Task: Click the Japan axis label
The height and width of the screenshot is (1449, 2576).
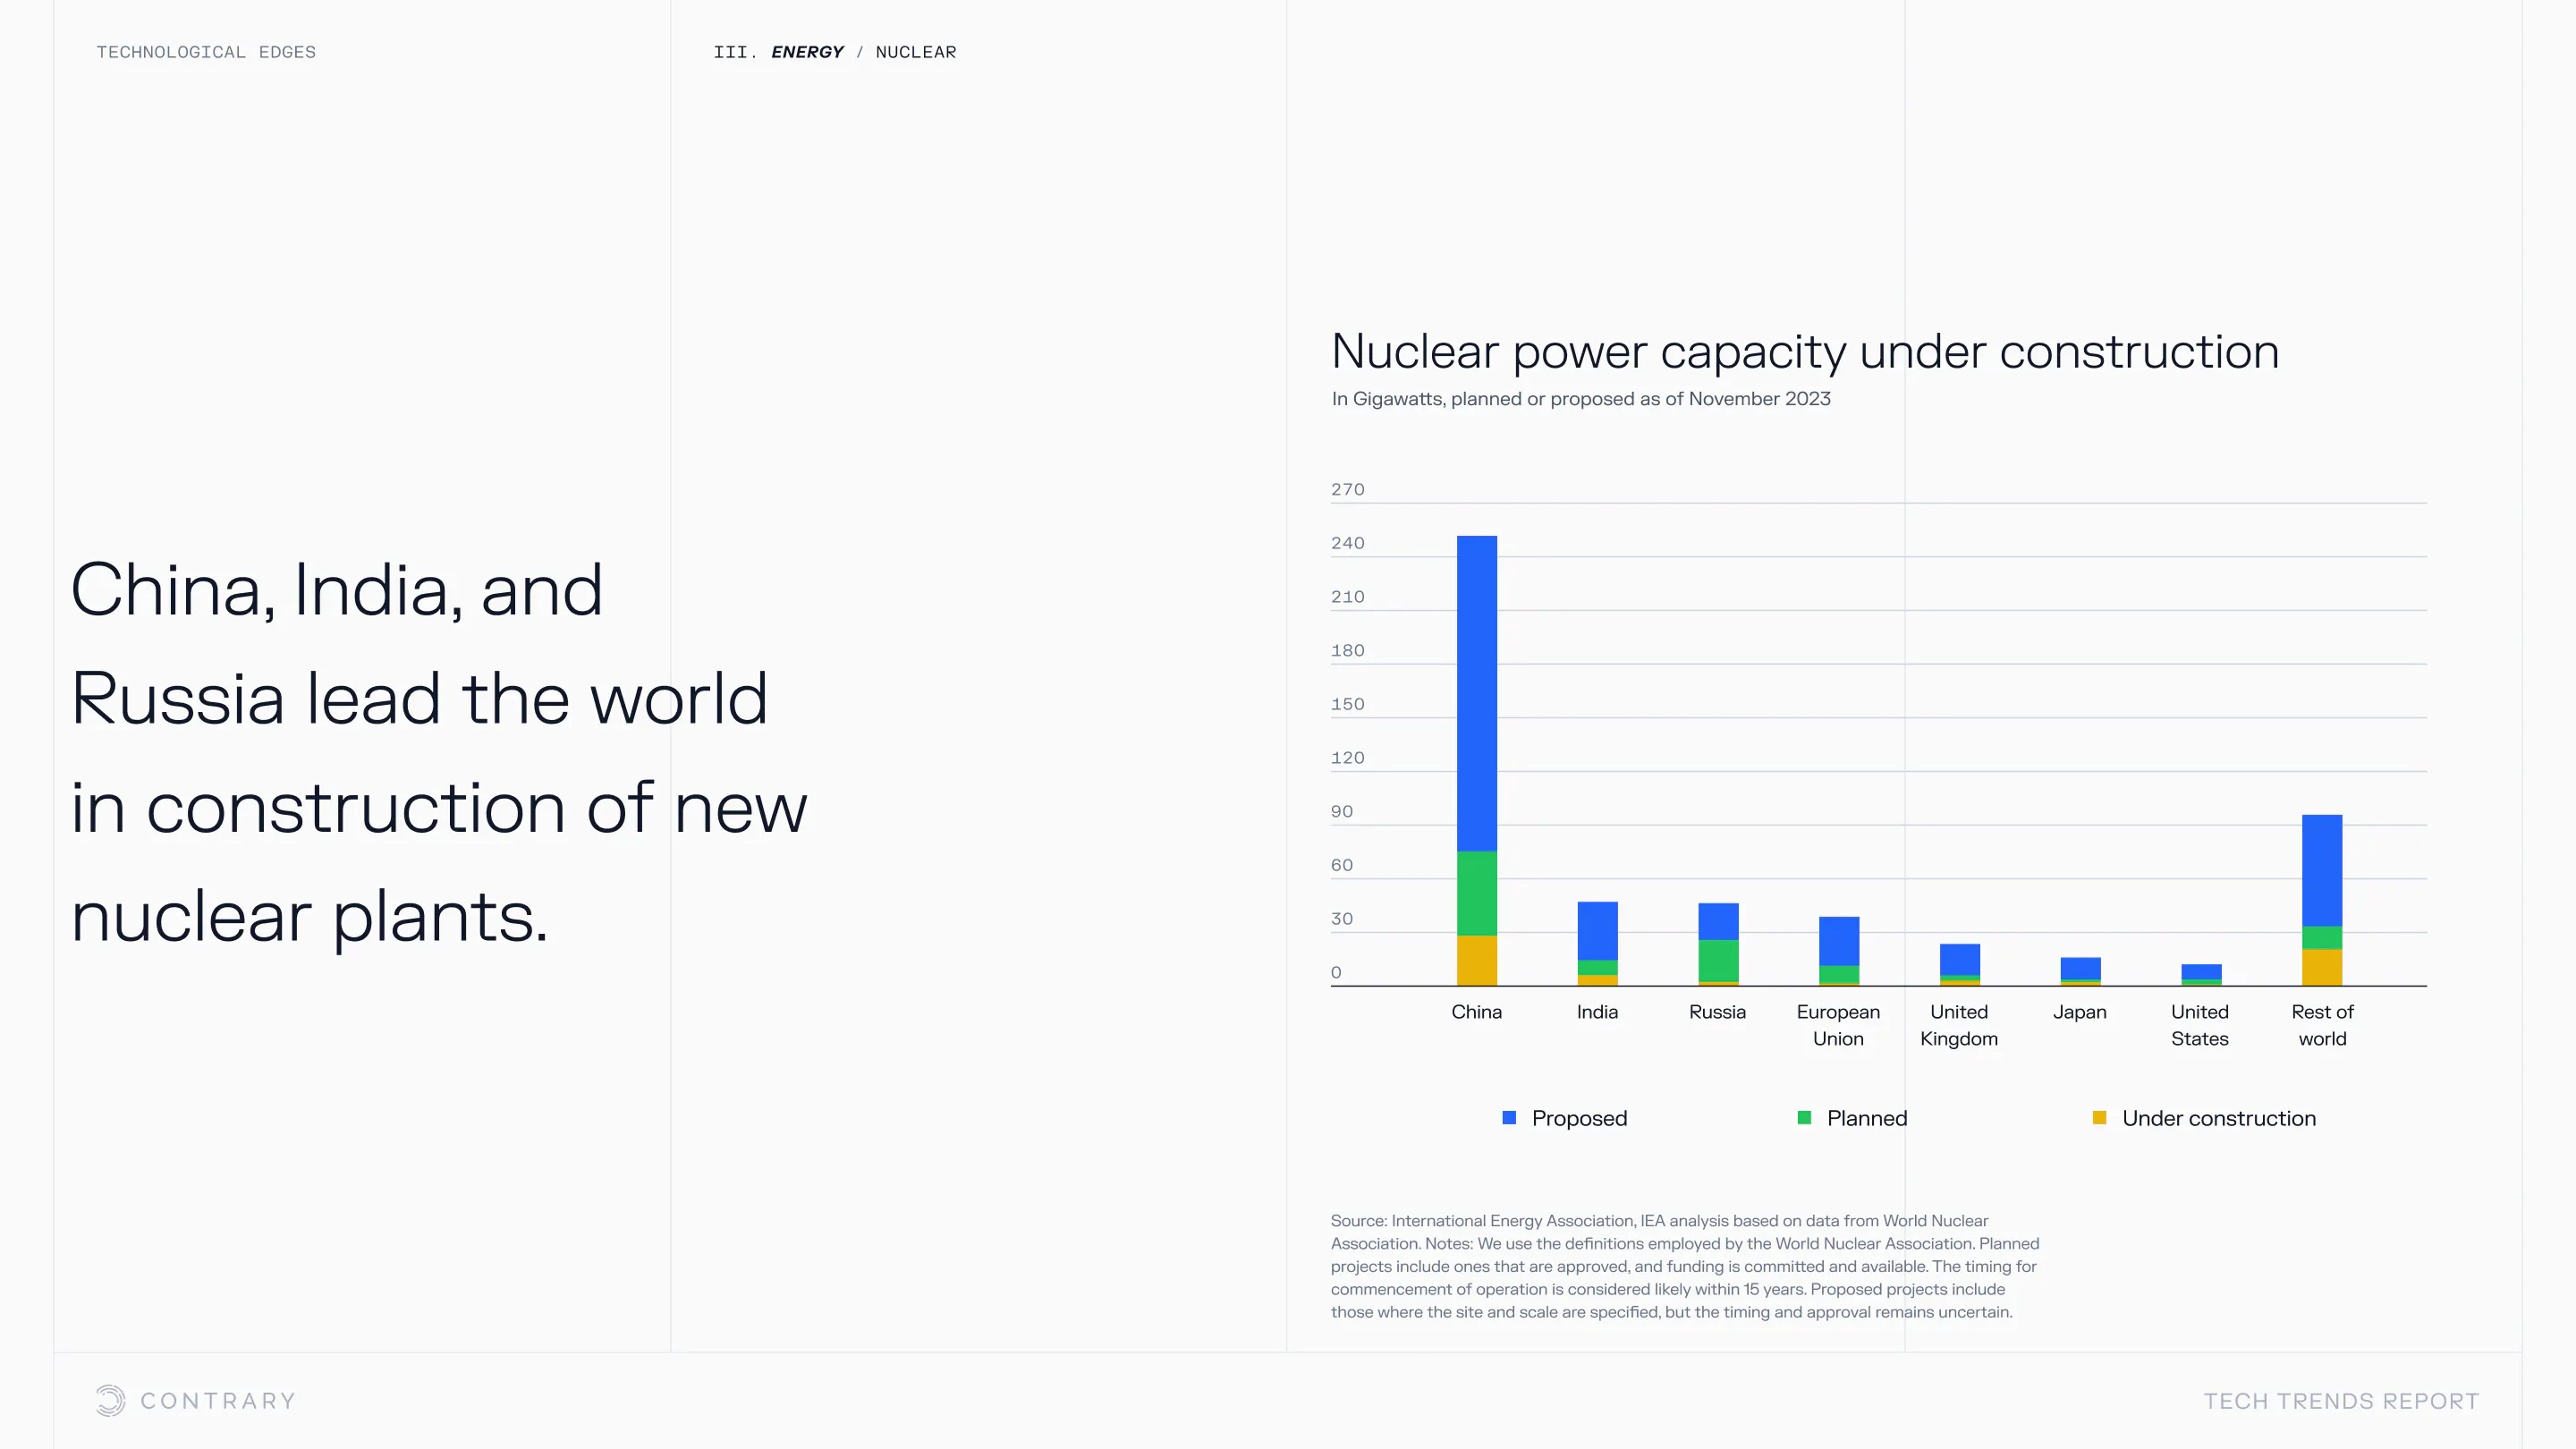Action: [2079, 1012]
